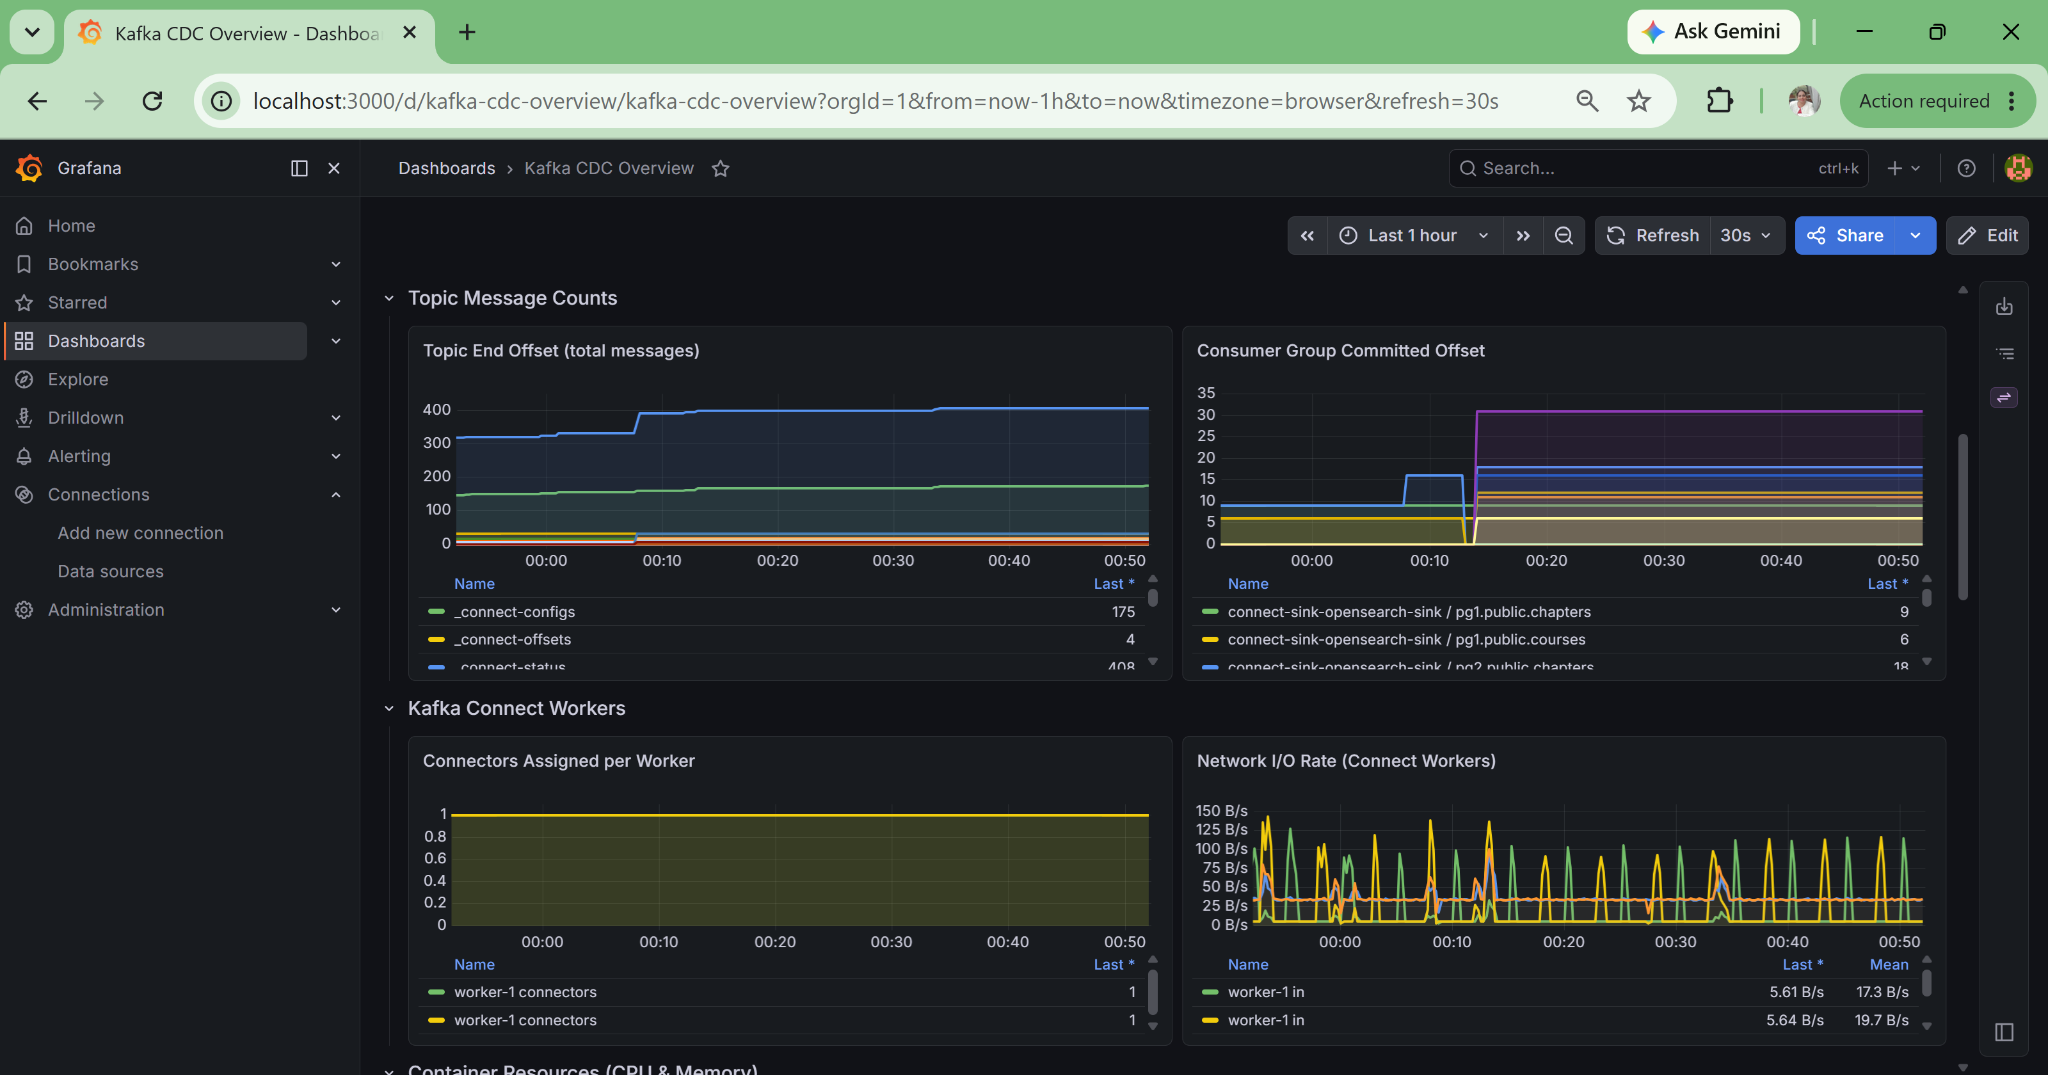
Task: Open Bookmarks in the sidebar
Action: tap(93, 264)
